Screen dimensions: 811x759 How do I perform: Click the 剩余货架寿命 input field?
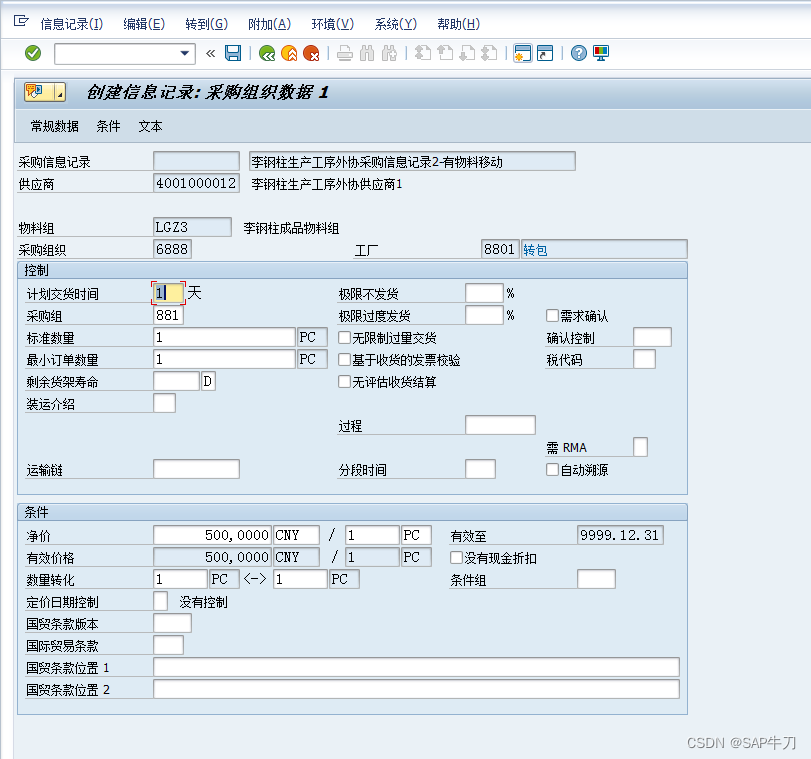click(176, 381)
